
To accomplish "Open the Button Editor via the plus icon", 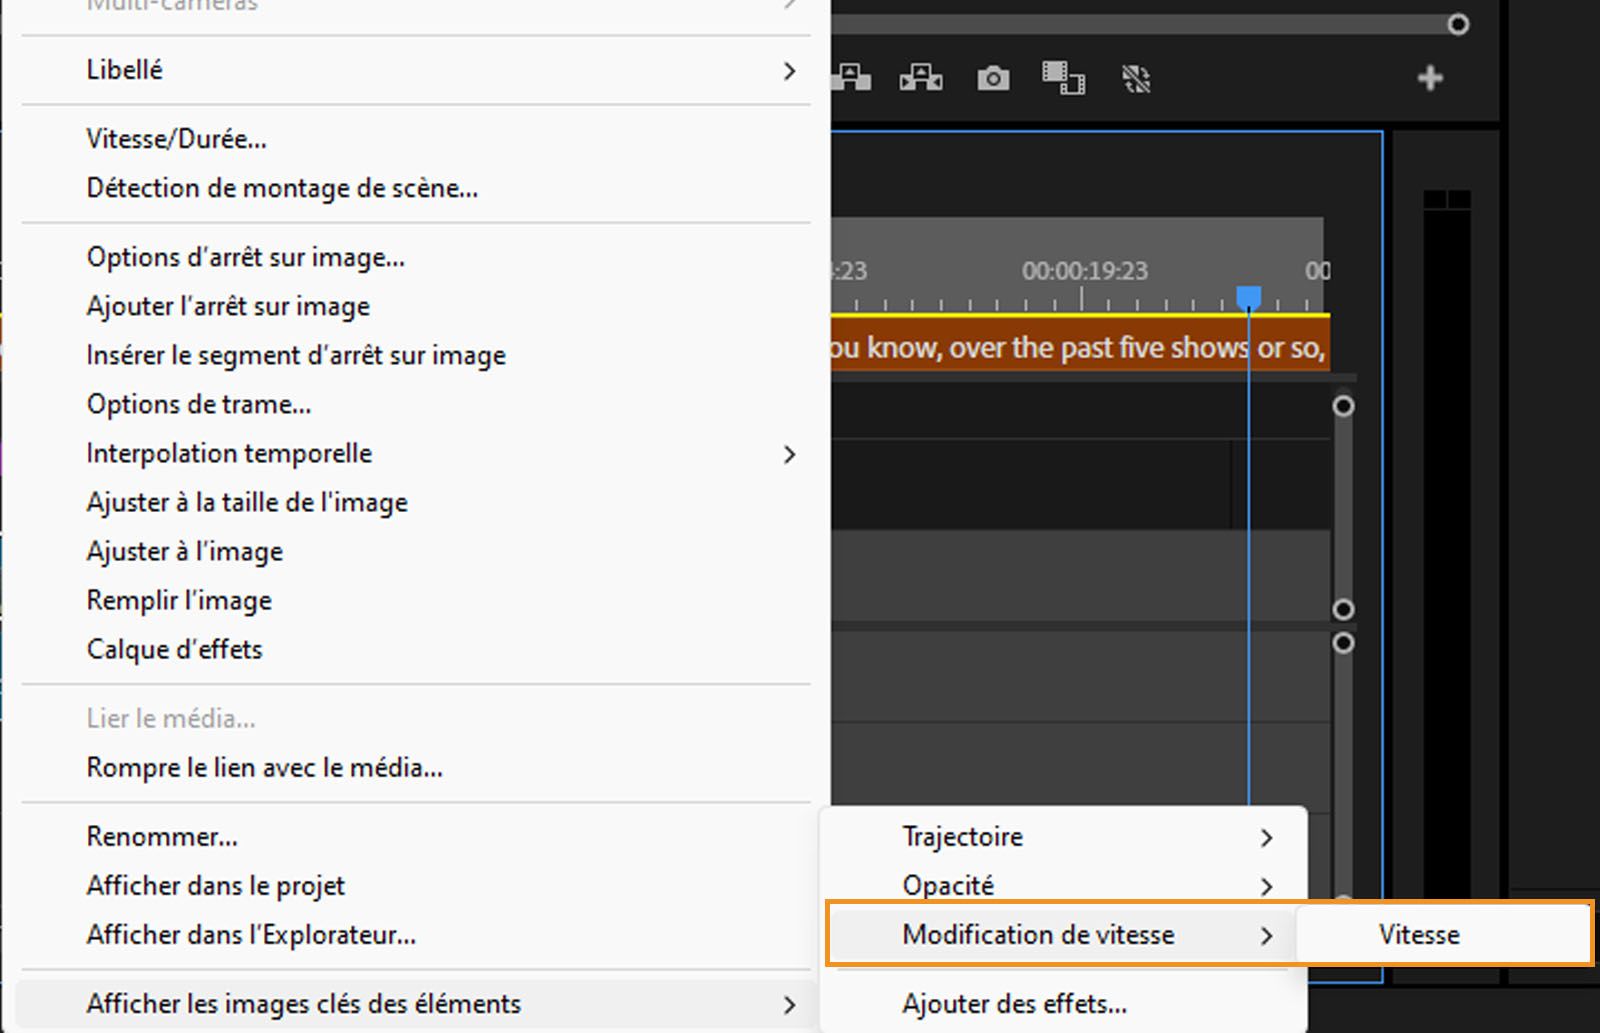I will [x=1430, y=78].
